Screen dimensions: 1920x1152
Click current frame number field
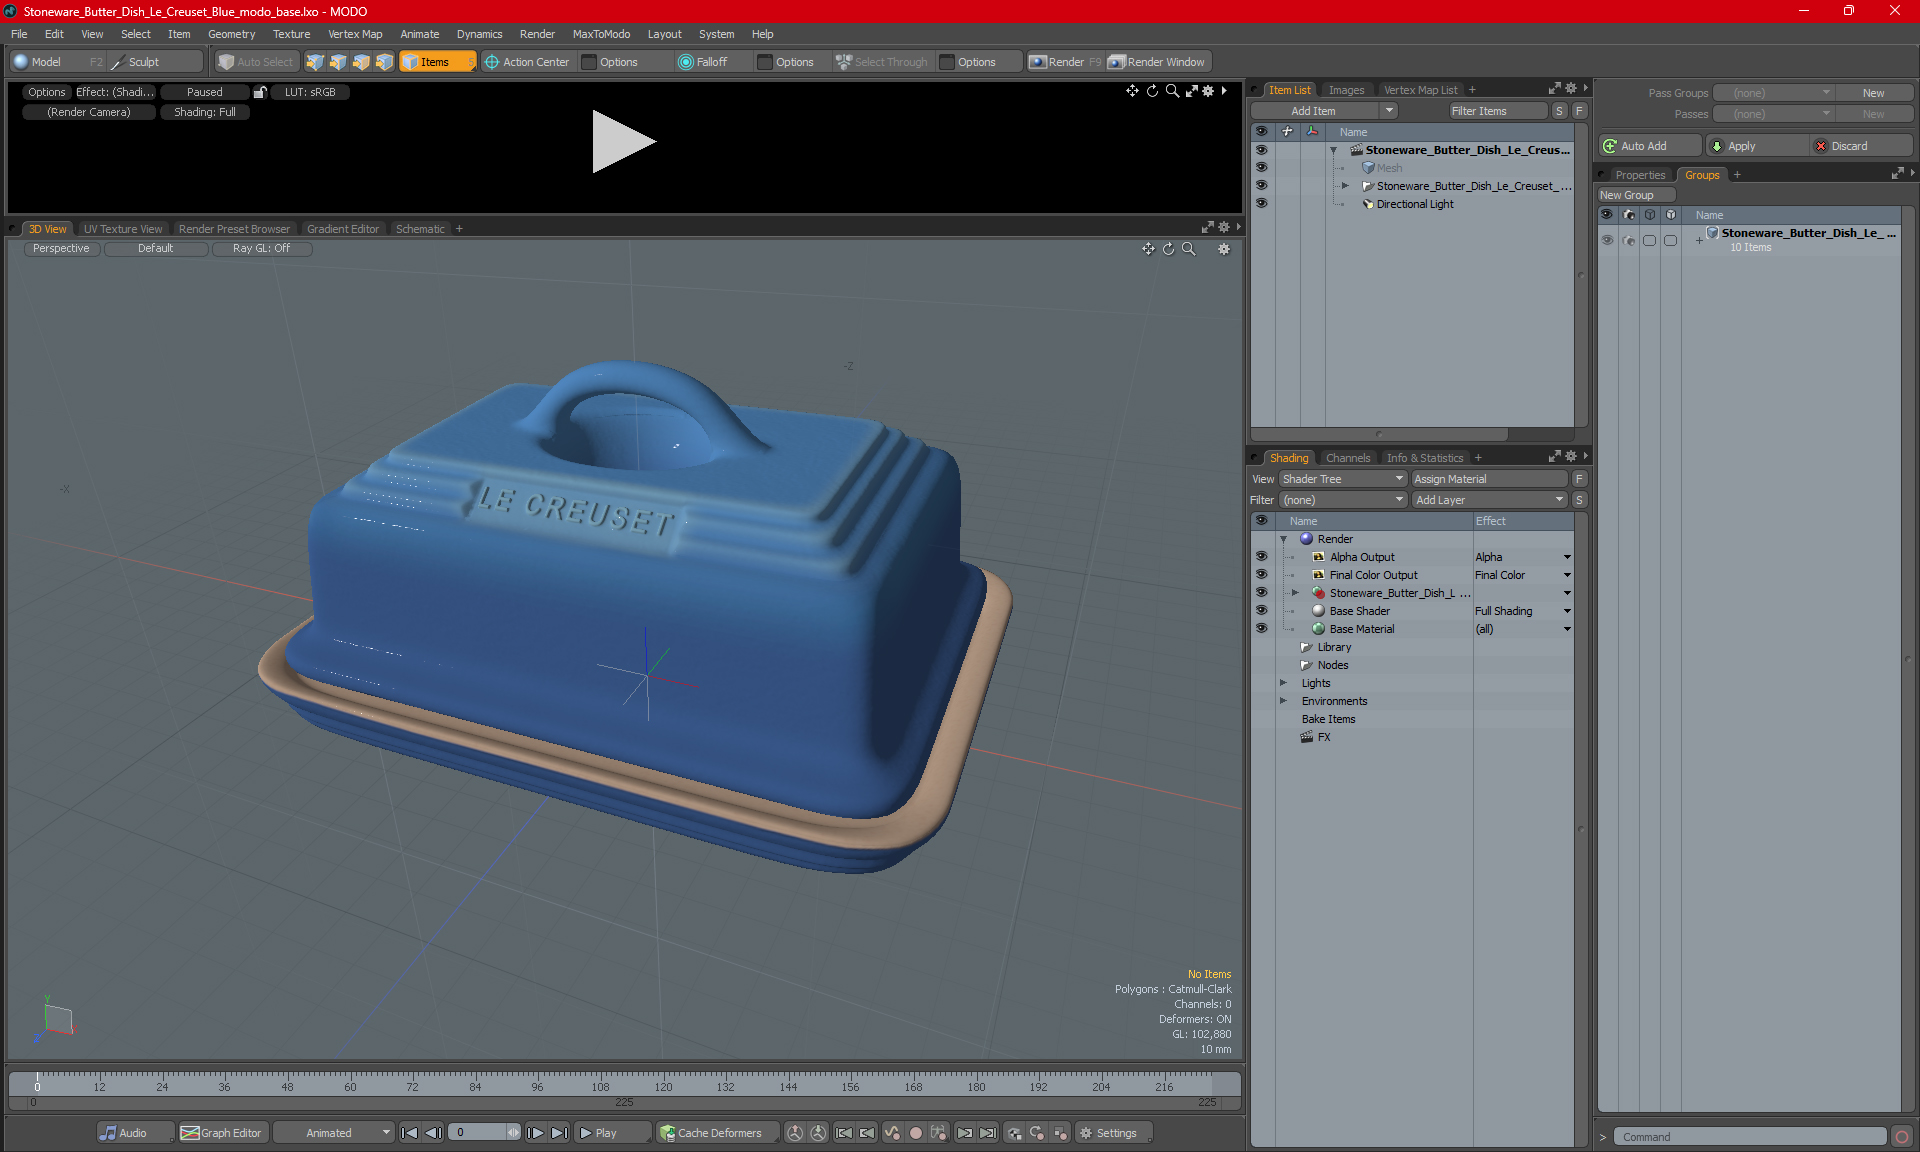click(479, 1133)
